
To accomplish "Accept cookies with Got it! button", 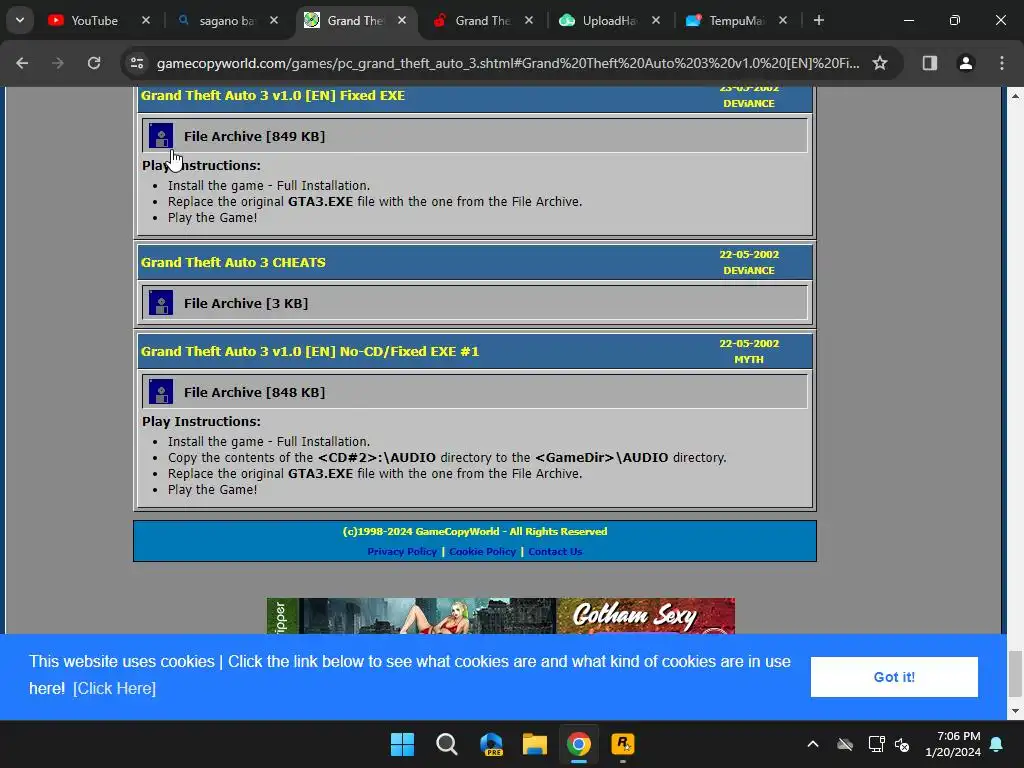I will coord(894,677).
